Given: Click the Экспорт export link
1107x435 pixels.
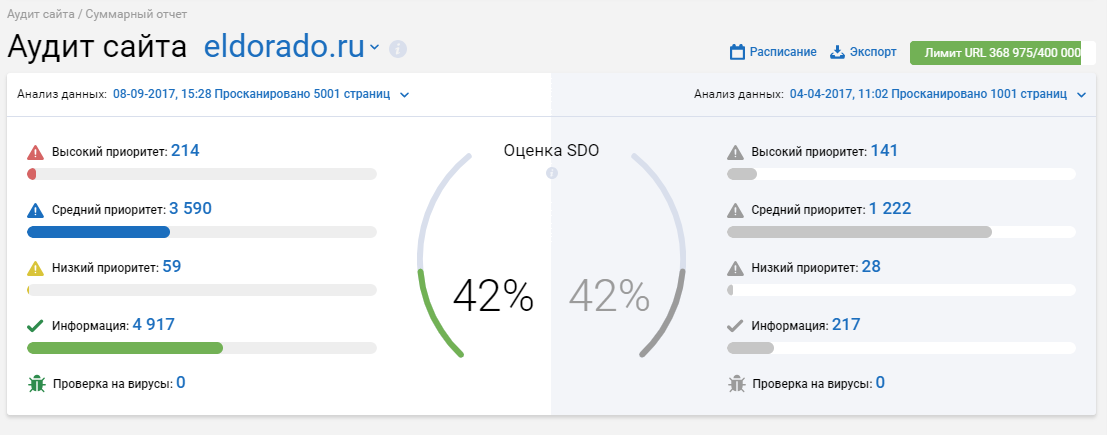Looking at the screenshot, I should (x=873, y=52).
